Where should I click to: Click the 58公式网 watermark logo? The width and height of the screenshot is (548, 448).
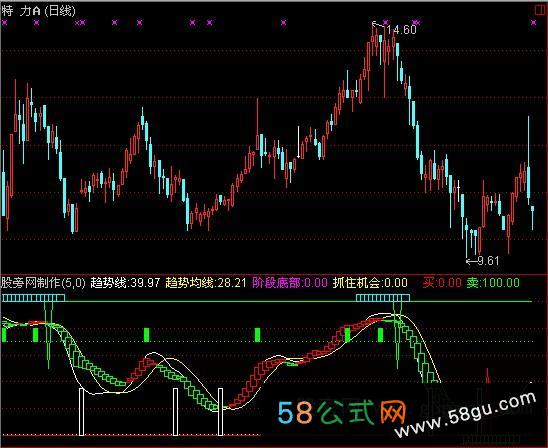click(x=342, y=412)
